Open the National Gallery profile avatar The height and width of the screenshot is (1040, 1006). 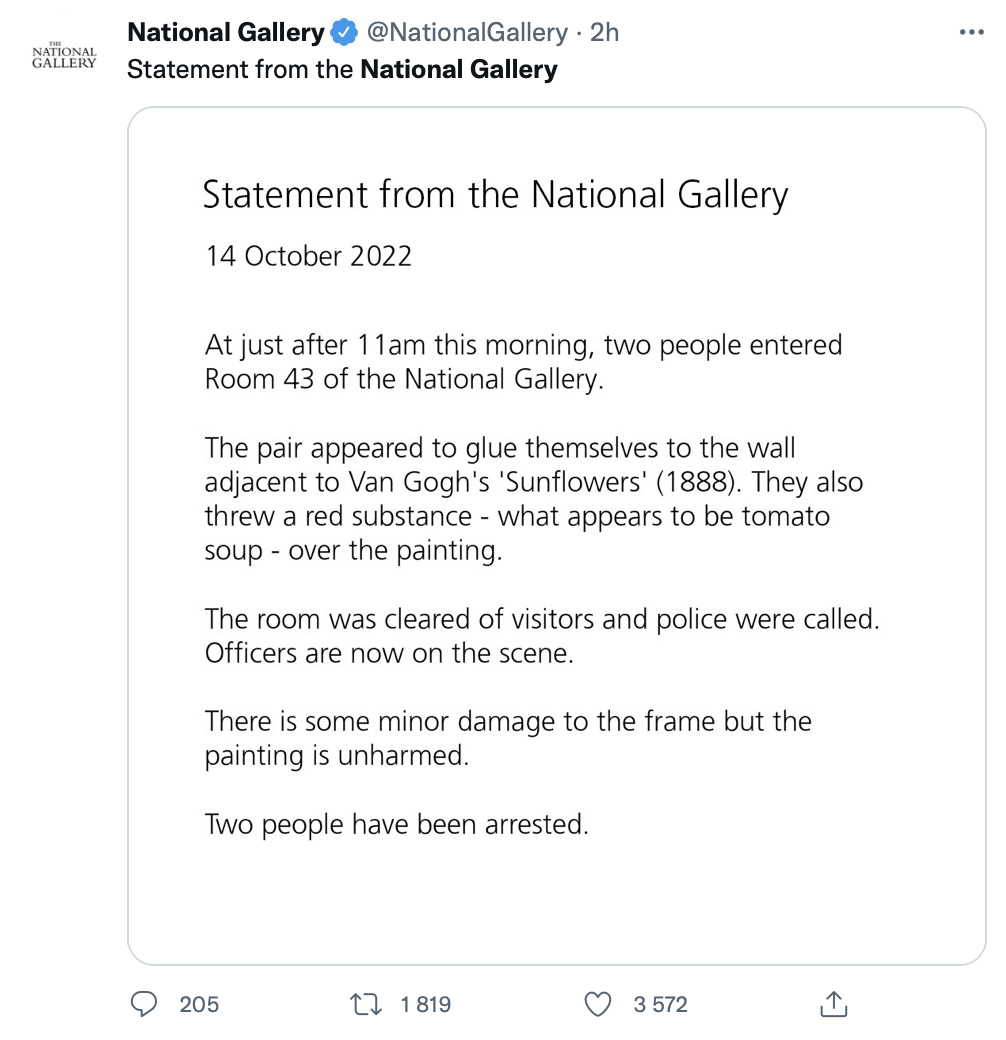[x=64, y=56]
